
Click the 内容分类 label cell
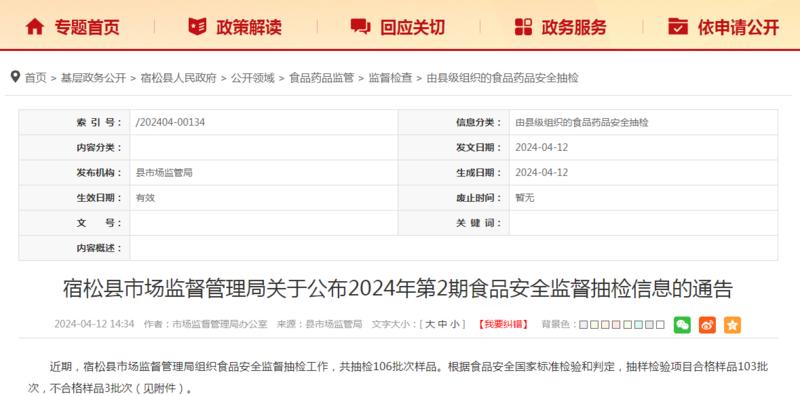click(x=74, y=147)
